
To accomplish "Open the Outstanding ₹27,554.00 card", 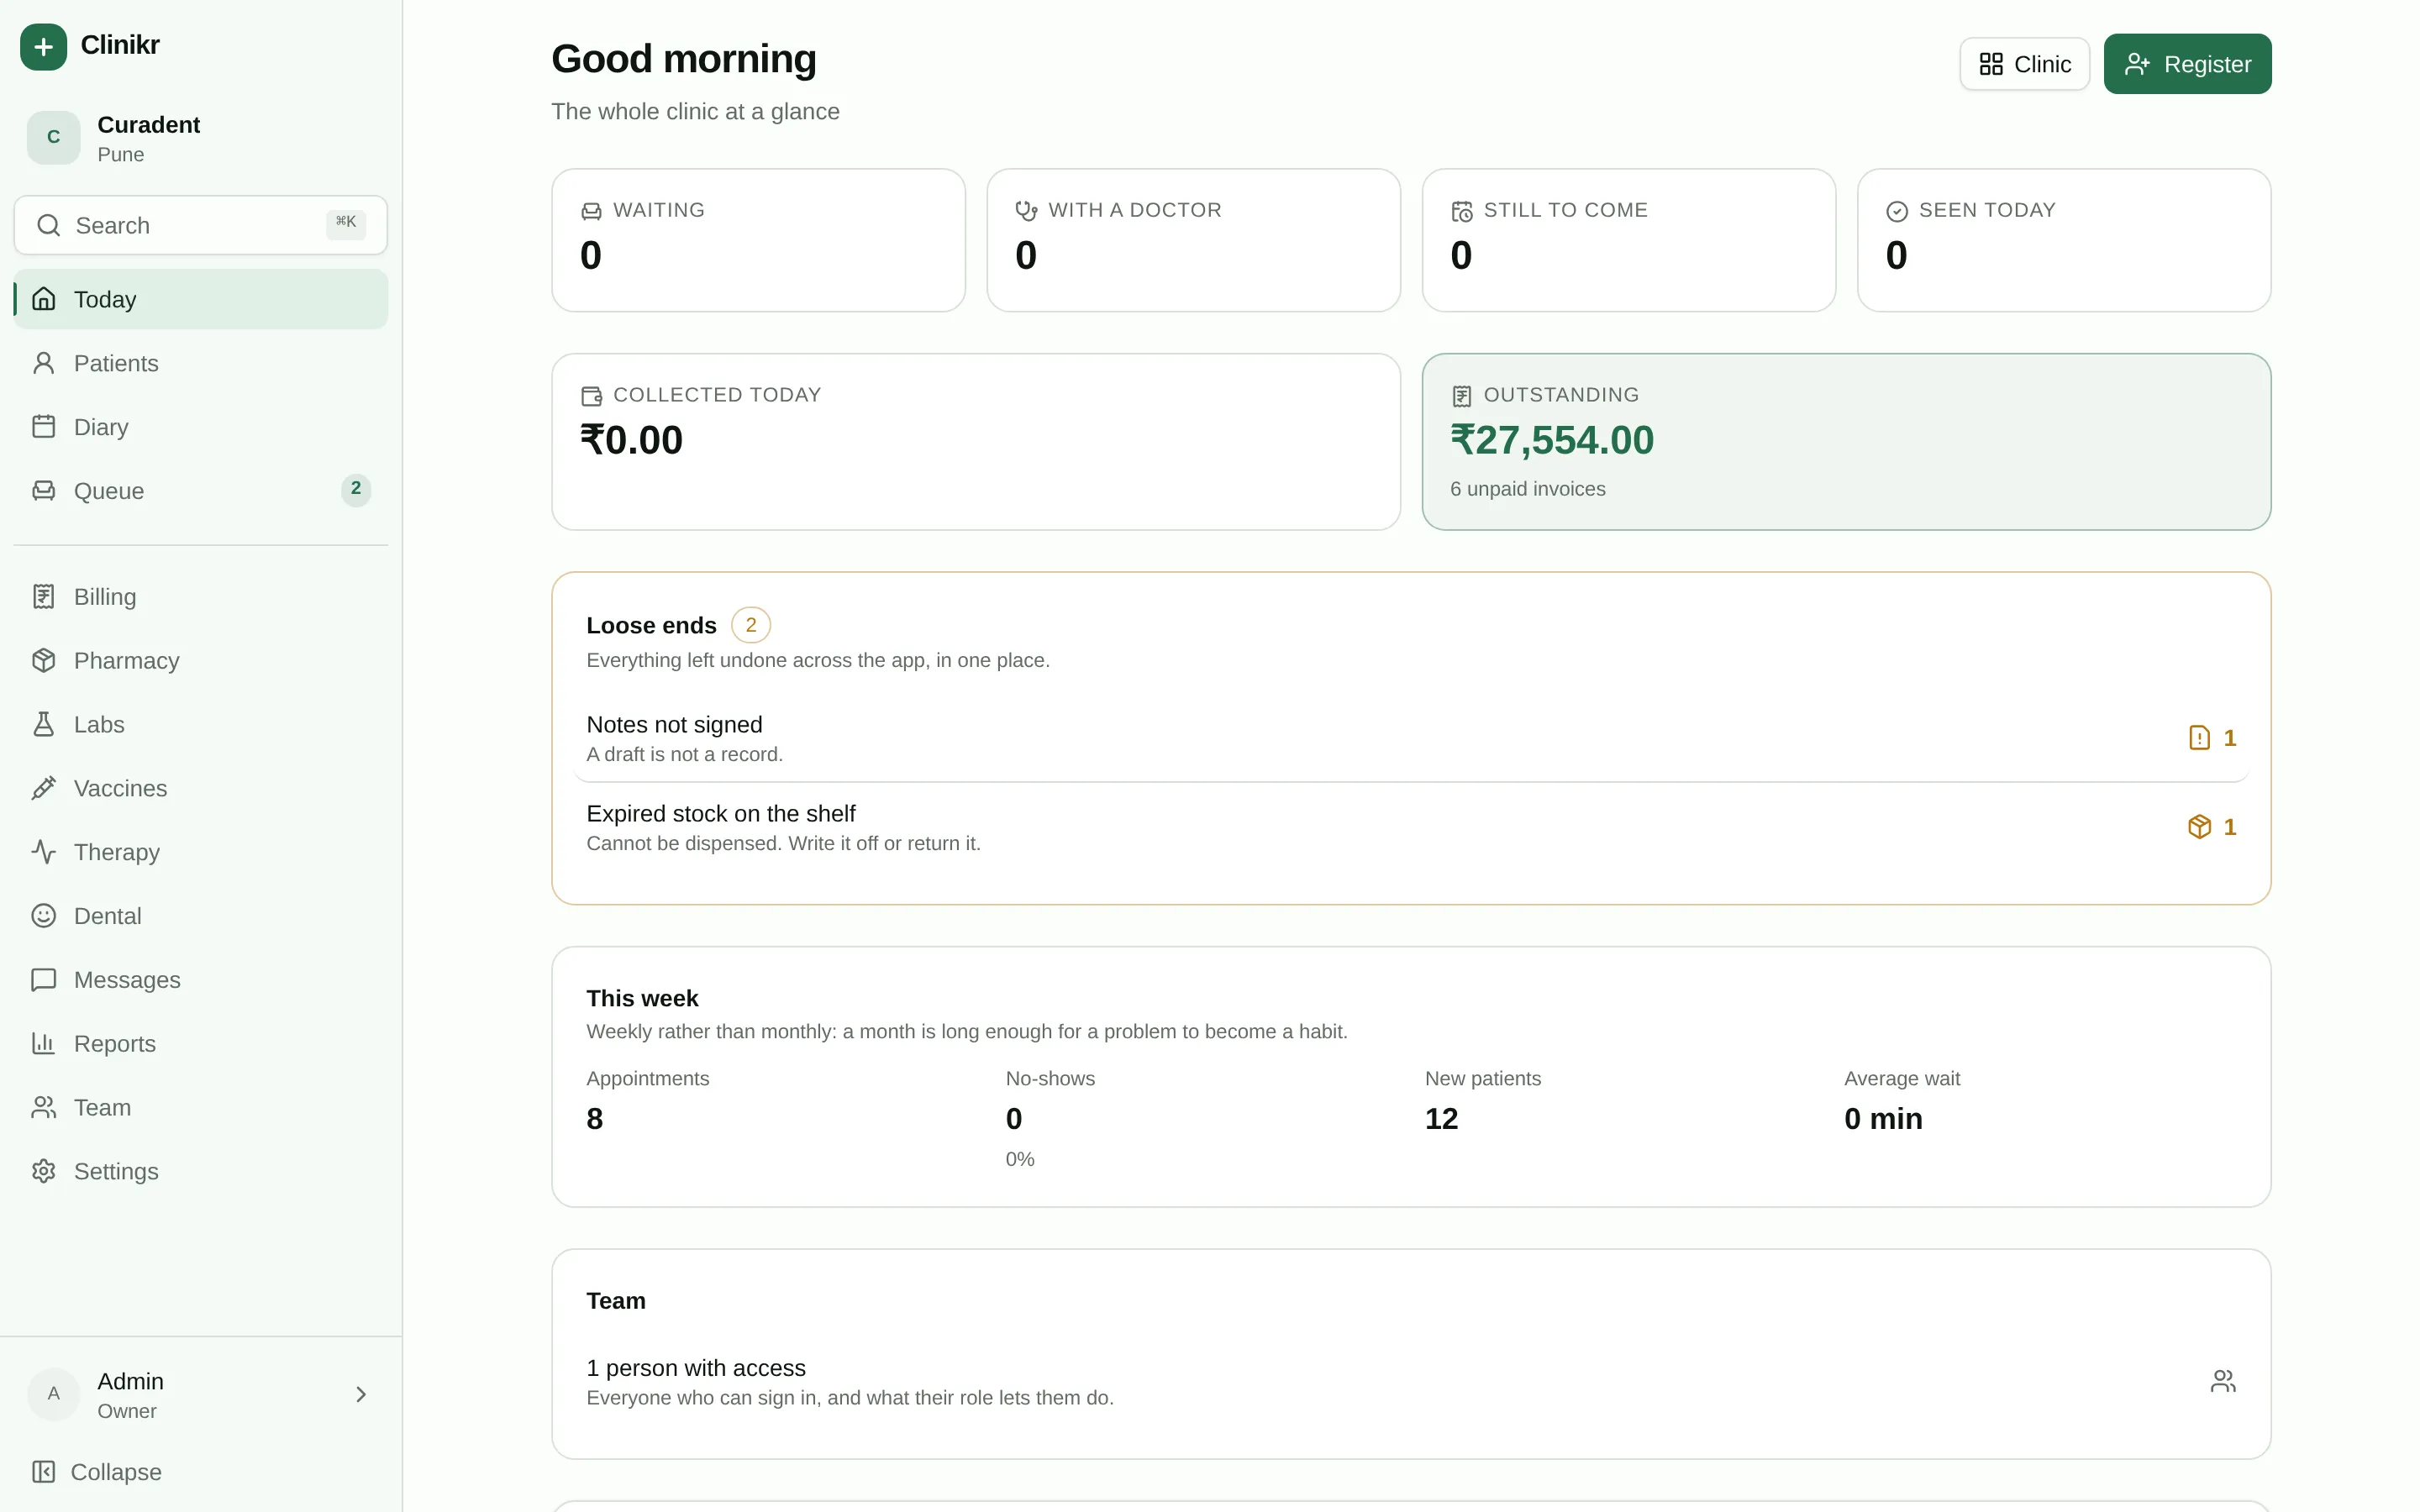I will (1846, 441).
